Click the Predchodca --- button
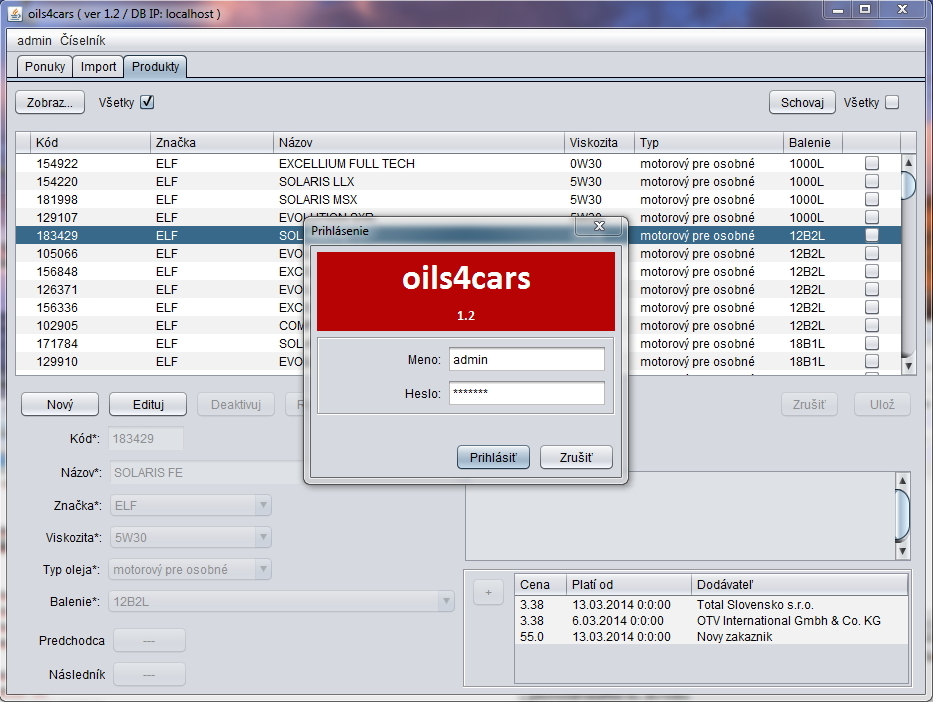This screenshot has height=702, width=933. tap(149, 641)
